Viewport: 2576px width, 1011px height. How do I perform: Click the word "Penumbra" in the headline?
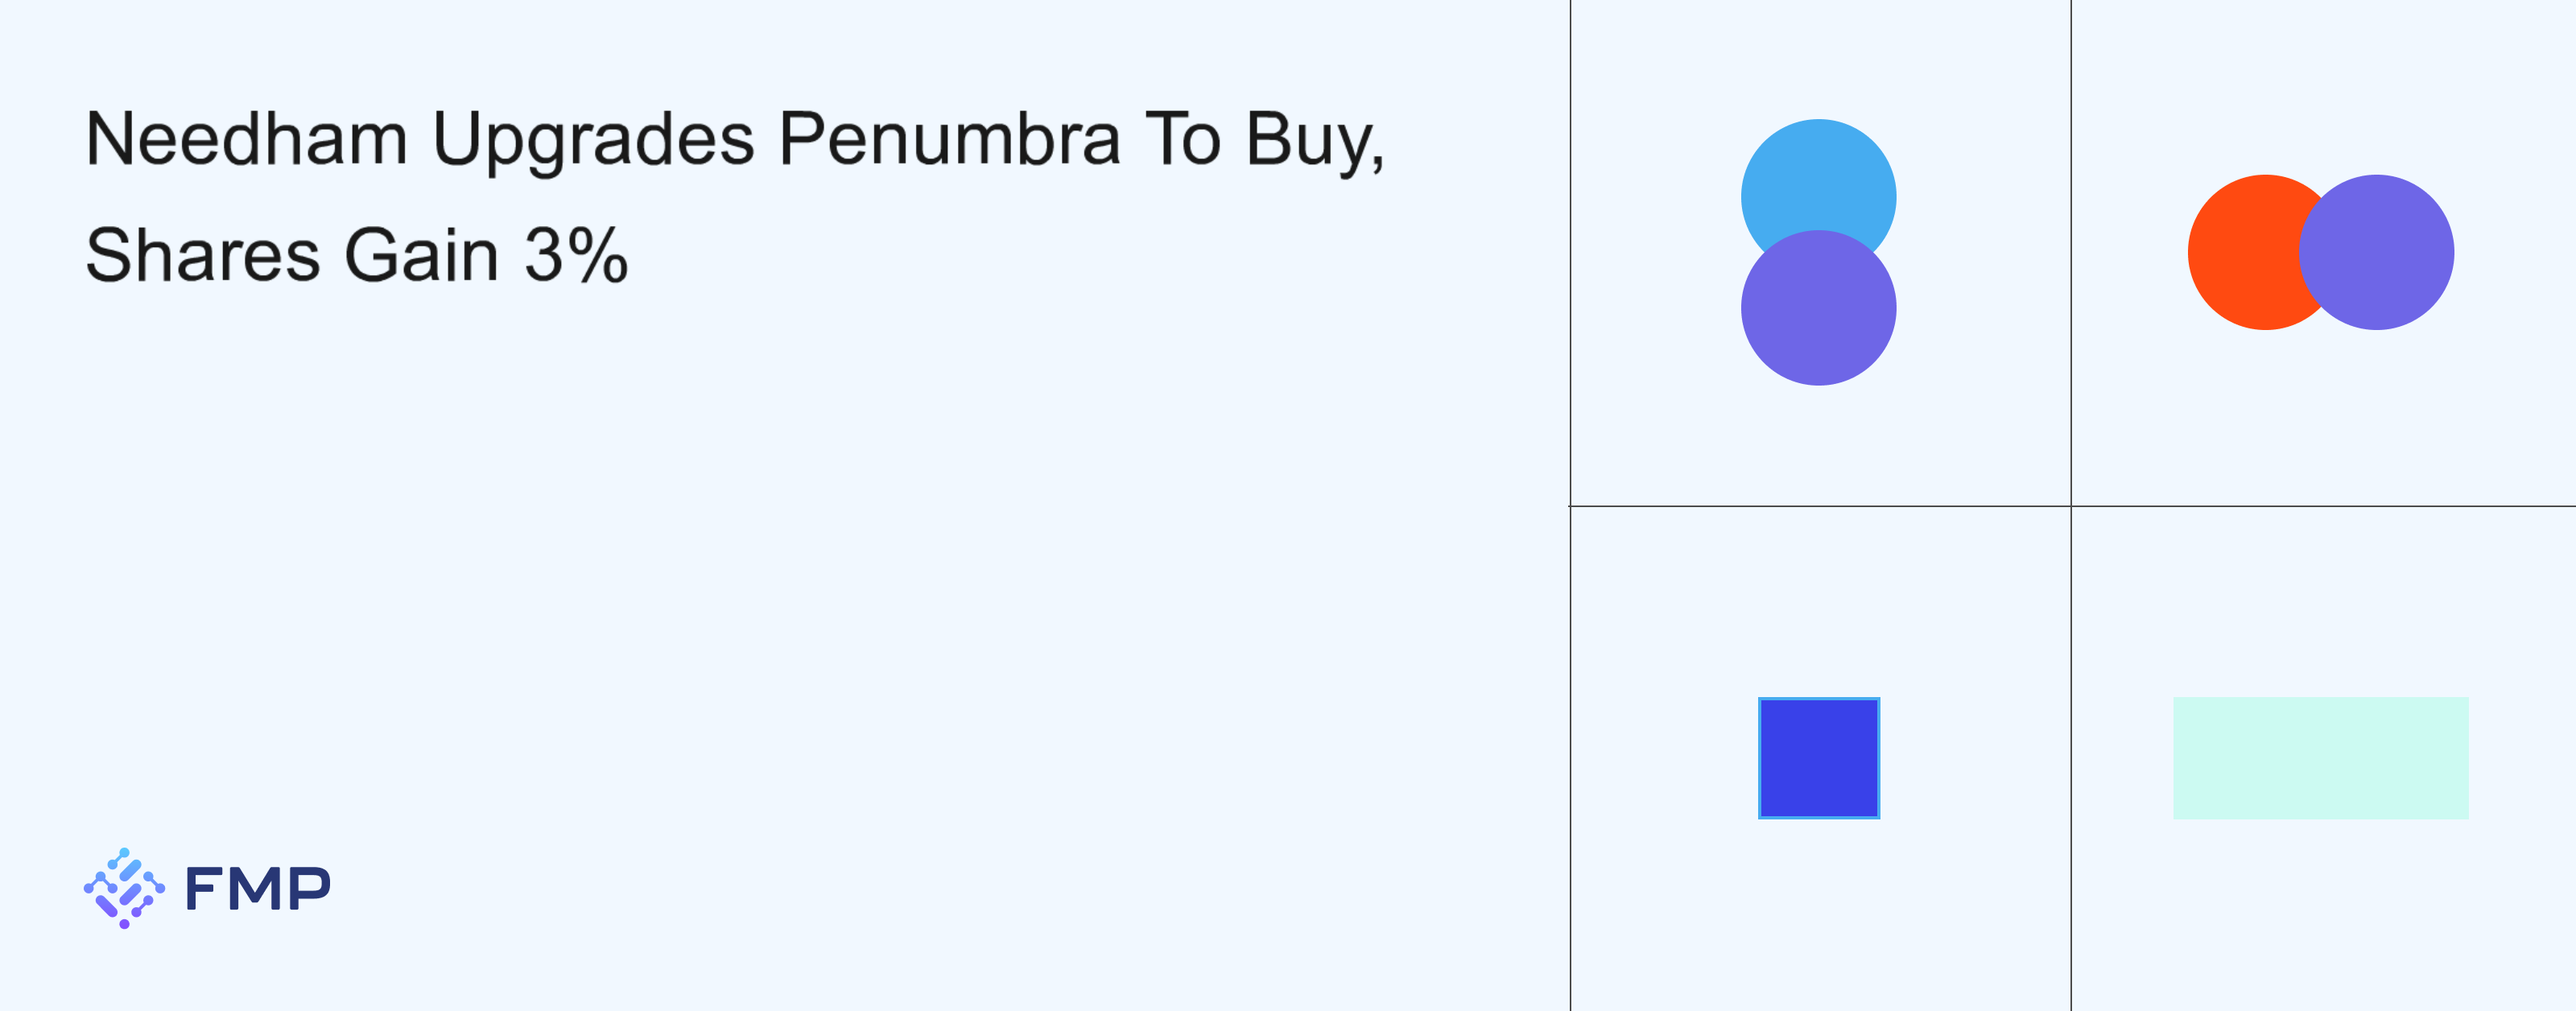(949, 139)
